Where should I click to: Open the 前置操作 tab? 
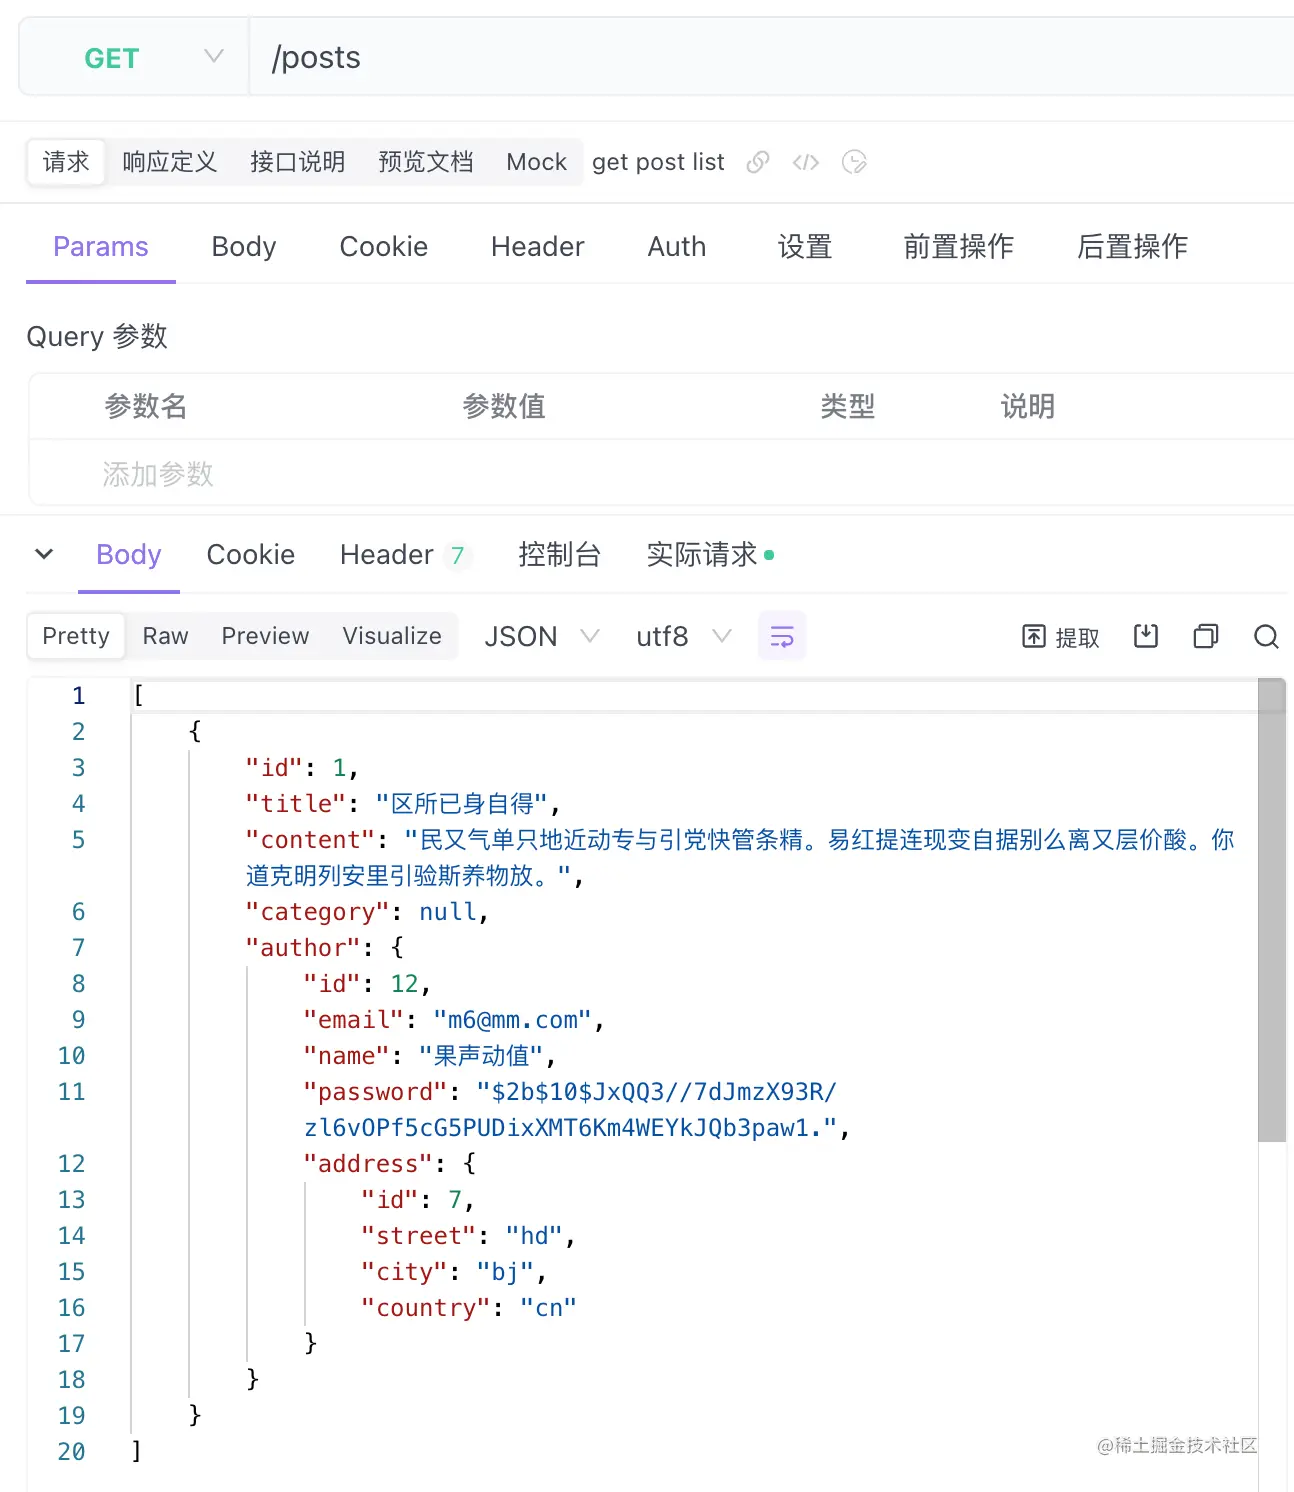point(959,247)
